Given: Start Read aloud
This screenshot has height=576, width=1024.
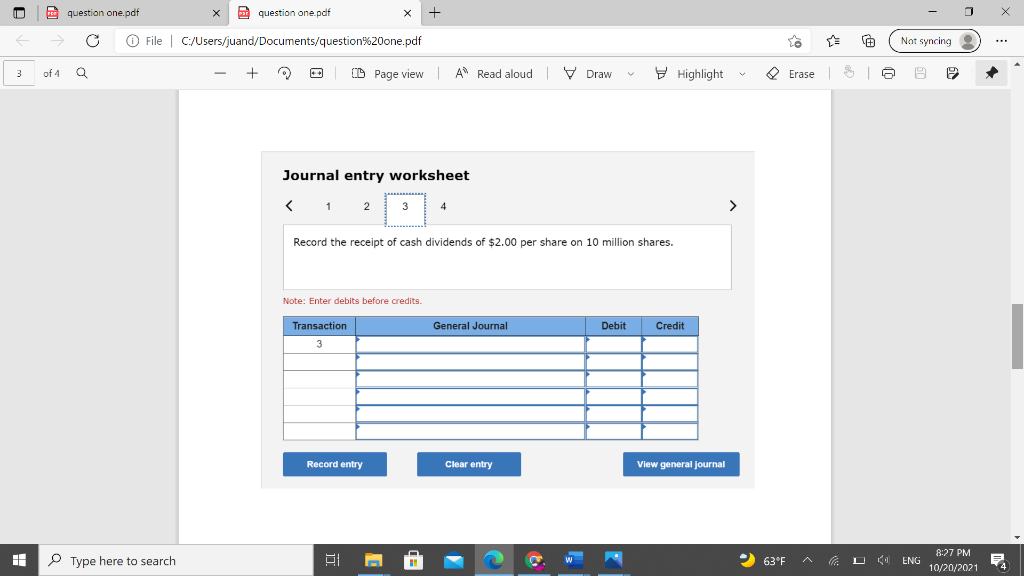Looking at the screenshot, I should (x=494, y=74).
